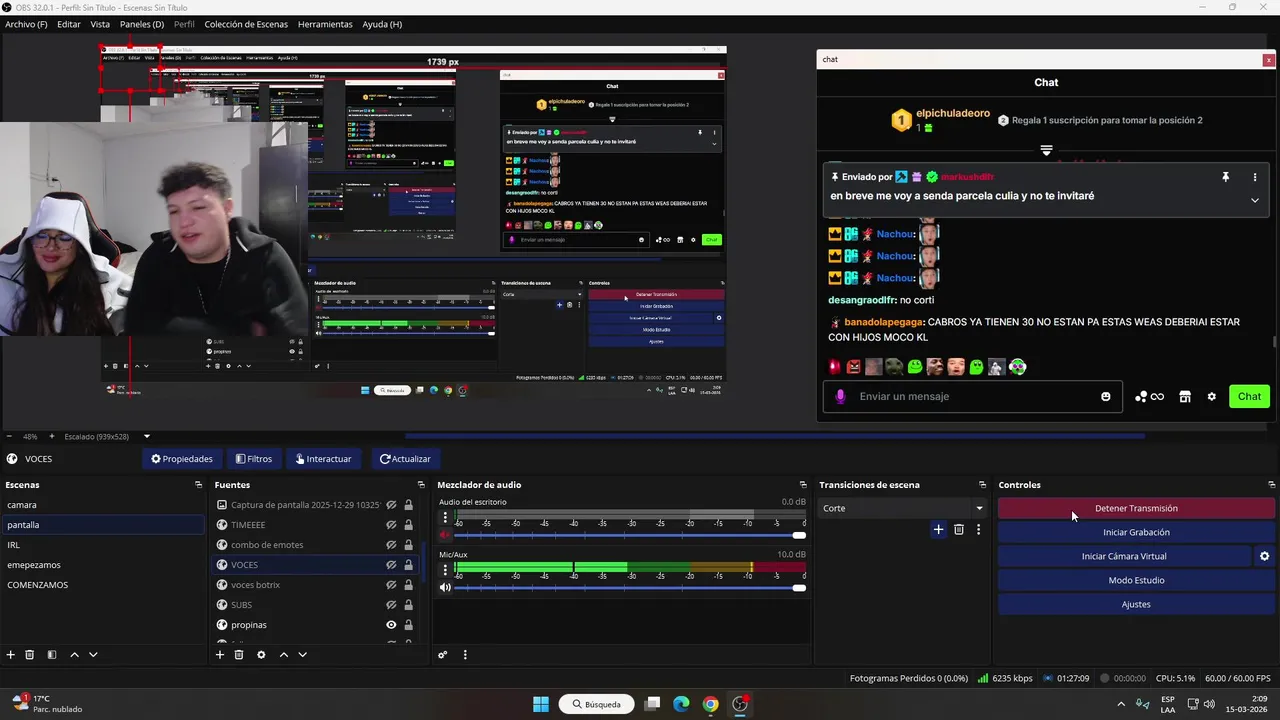Open the Herramientas menu
Image resolution: width=1280 pixels, height=720 pixels.
[x=325, y=24]
